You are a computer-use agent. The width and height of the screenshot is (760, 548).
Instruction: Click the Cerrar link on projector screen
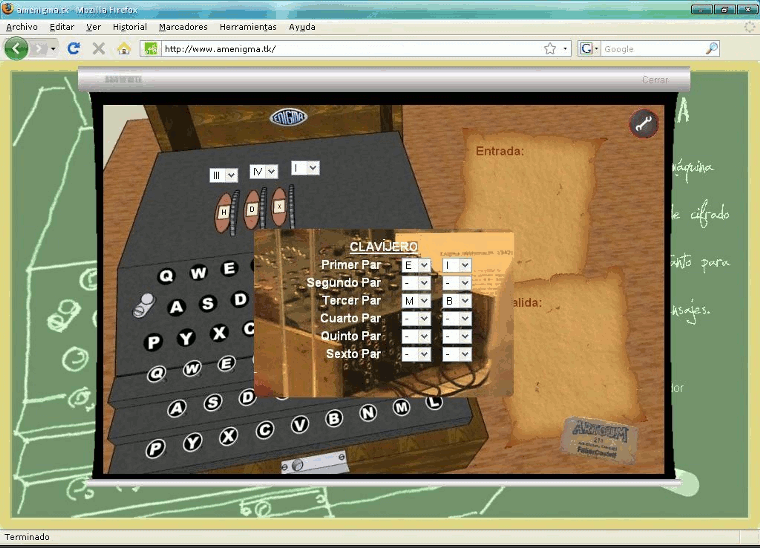[x=655, y=79]
